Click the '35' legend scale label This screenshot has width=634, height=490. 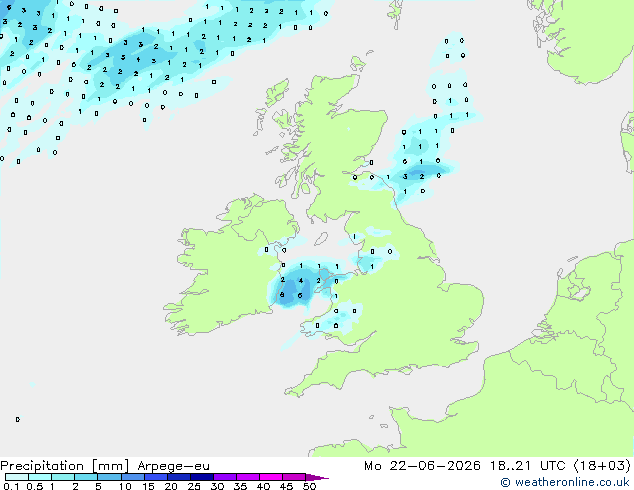240,486
